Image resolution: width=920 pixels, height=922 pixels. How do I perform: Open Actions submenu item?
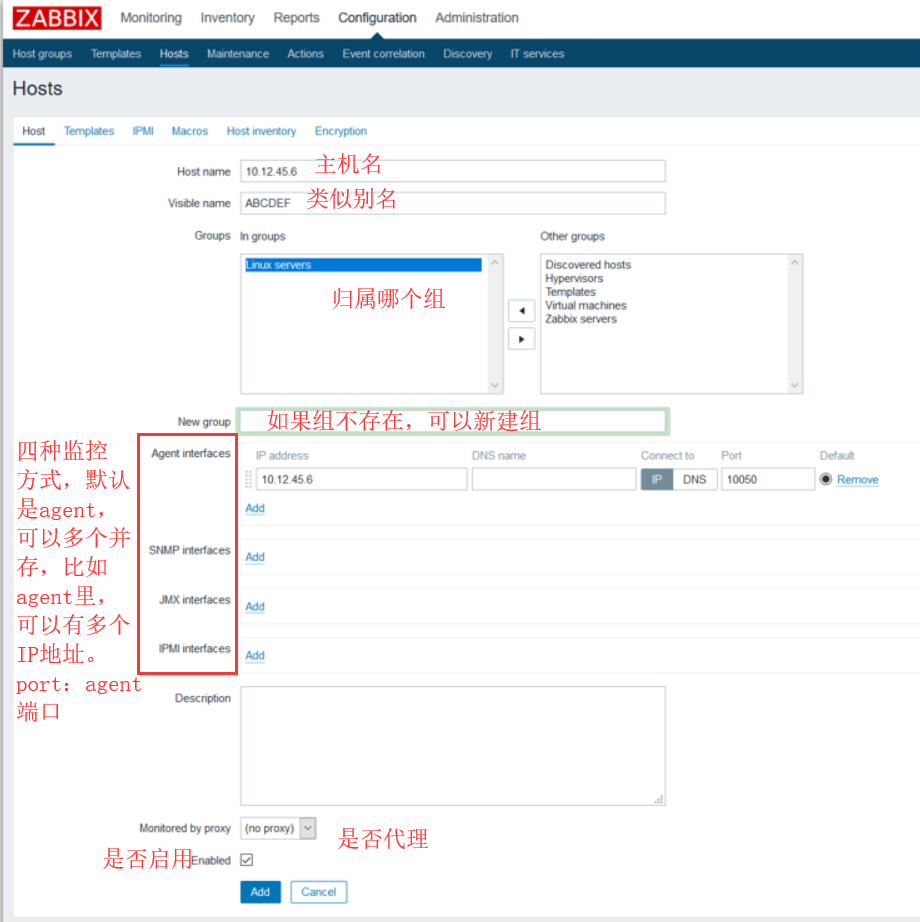coord(305,54)
